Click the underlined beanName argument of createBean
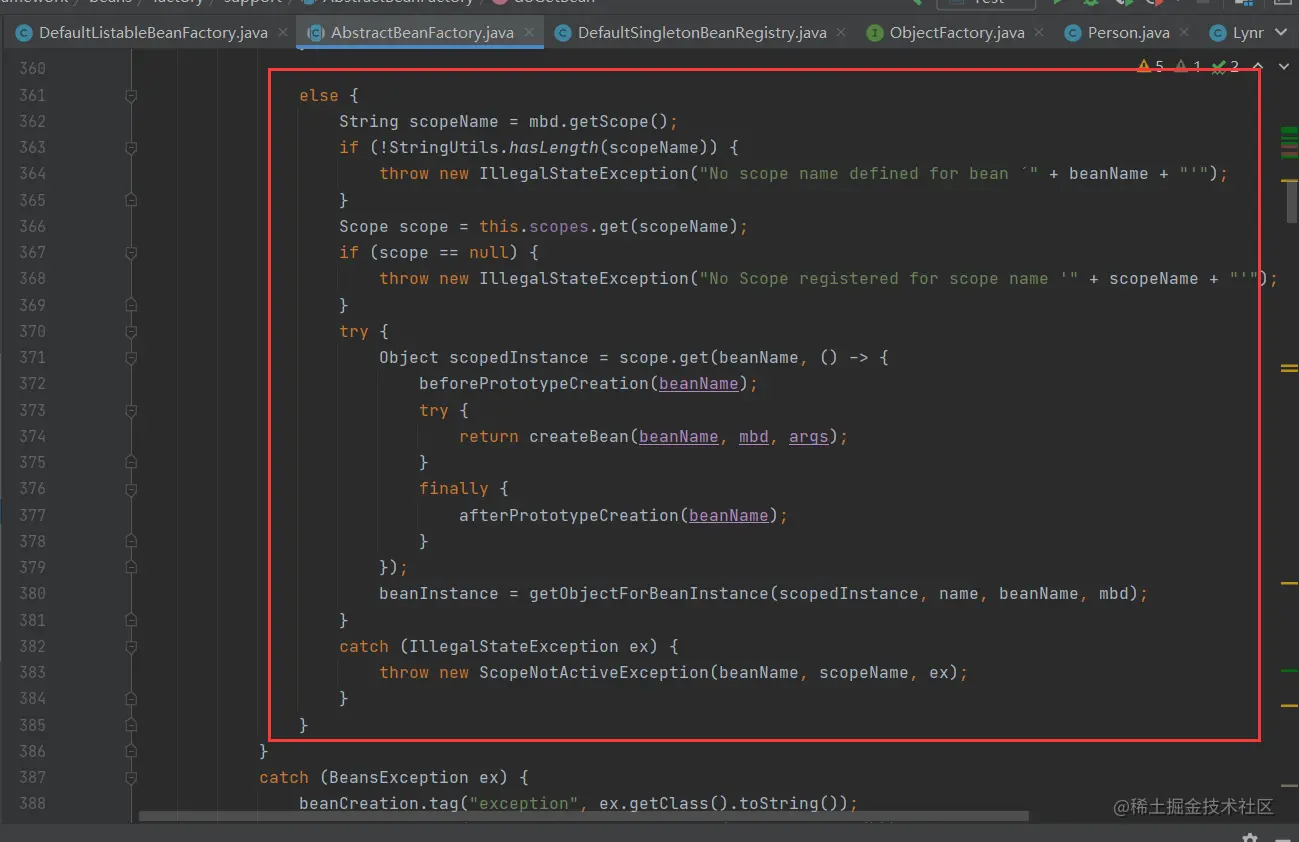 [679, 436]
